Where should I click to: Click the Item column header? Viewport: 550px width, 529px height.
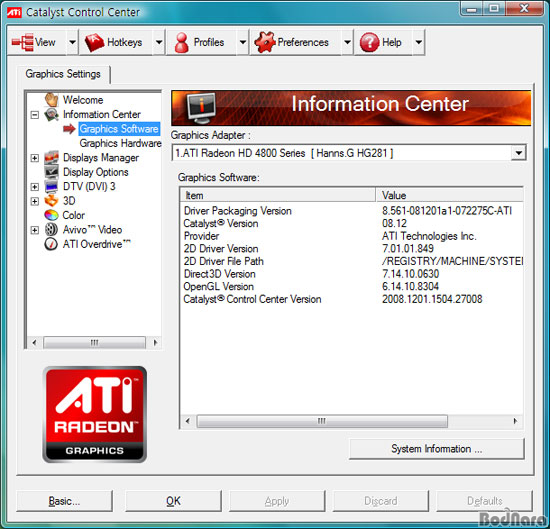[x=278, y=195]
